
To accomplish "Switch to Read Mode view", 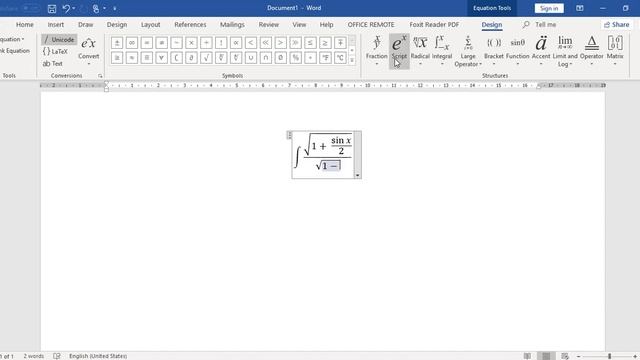I will (527, 356).
